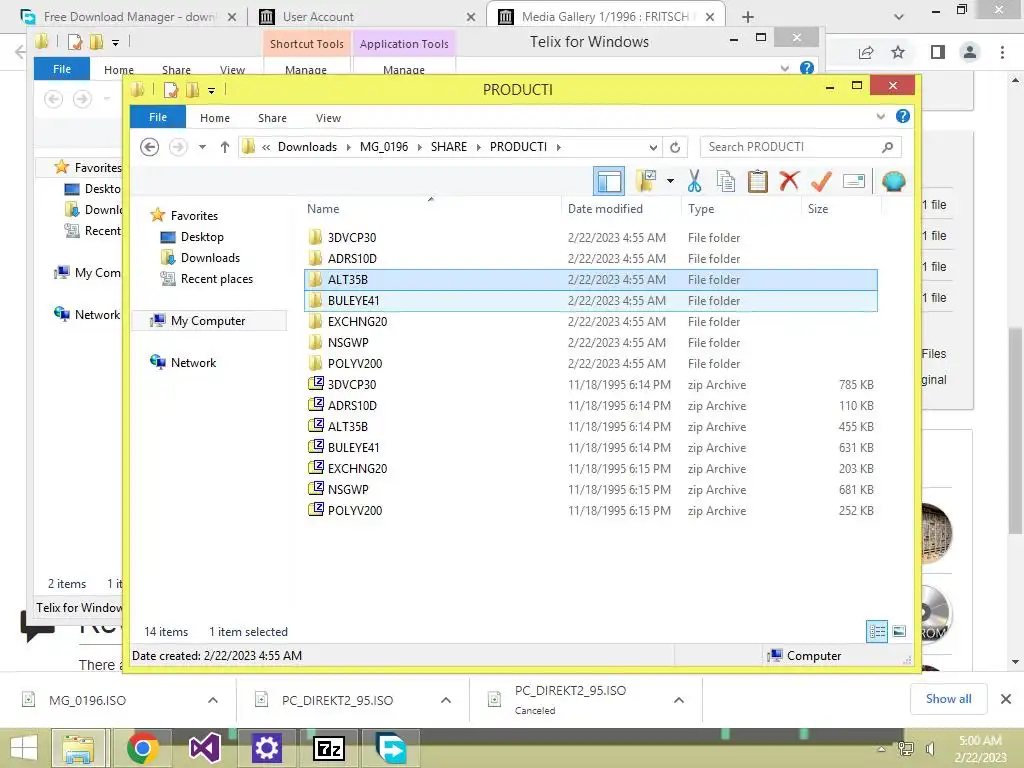Image resolution: width=1024 pixels, height=768 pixels.
Task: Click the Rename toolbar icon
Action: (x=854, y=181)
